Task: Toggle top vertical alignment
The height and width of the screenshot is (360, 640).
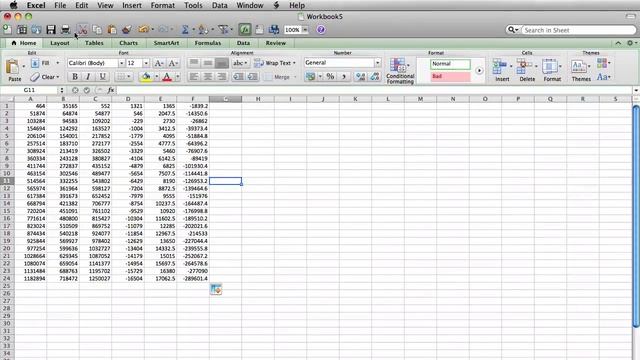Action: pyautogui.click(x=194, y=63)
